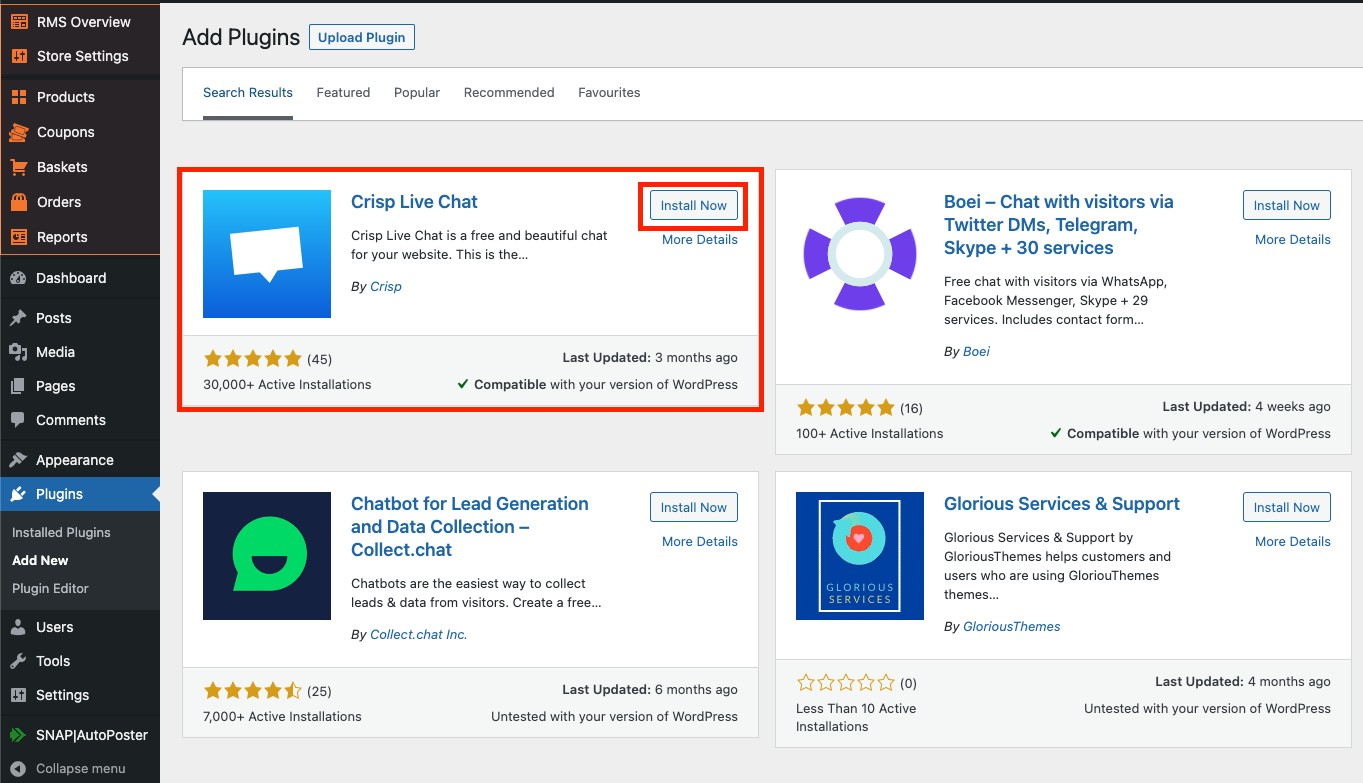Viewport: 1363px width, 783px height.
Task: Install the Collect.chat chatbot plugin
Action: (x=694, y=507)
